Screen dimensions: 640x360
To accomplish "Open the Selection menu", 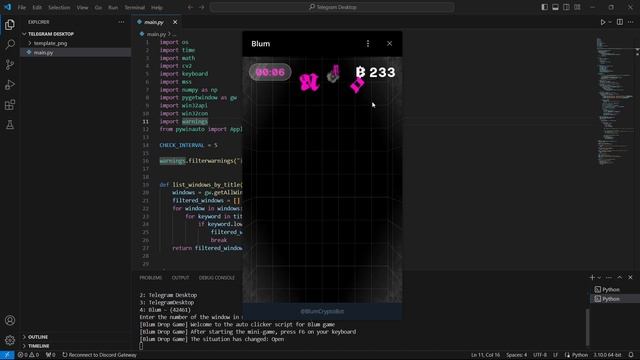I will [x=59, y=7].
